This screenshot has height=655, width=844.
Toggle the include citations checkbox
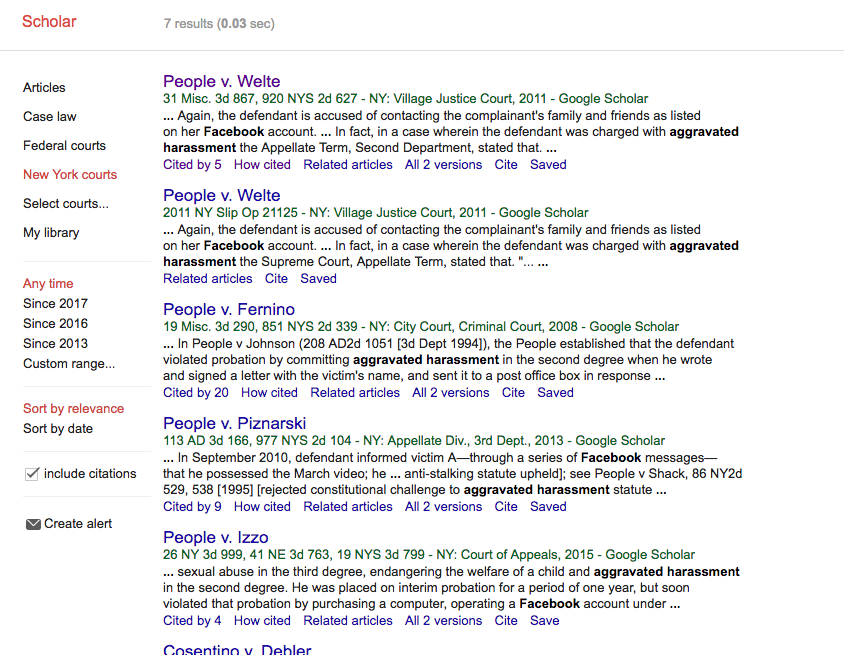point(31,475)
